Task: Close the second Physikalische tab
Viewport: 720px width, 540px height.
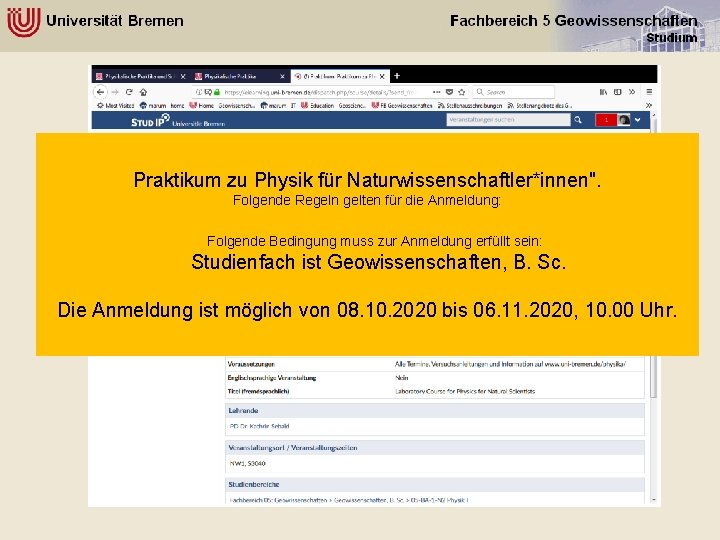Action: [282, 76]
